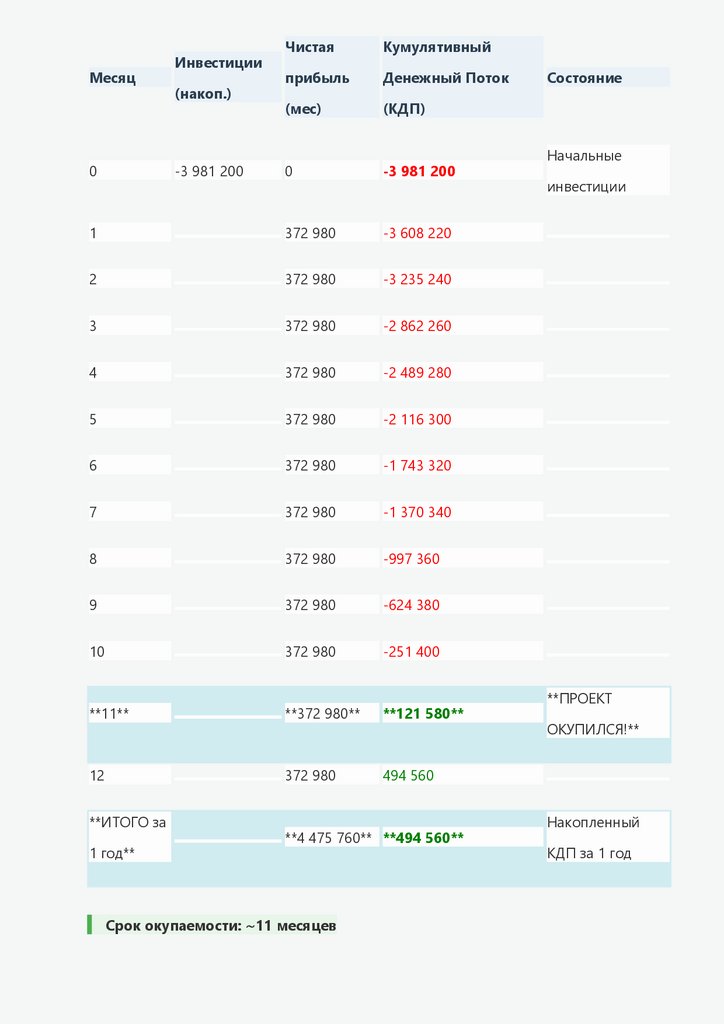Click the -3 608 220 cash flow cell
The image size is (724, 1024).
coord(417,233)
